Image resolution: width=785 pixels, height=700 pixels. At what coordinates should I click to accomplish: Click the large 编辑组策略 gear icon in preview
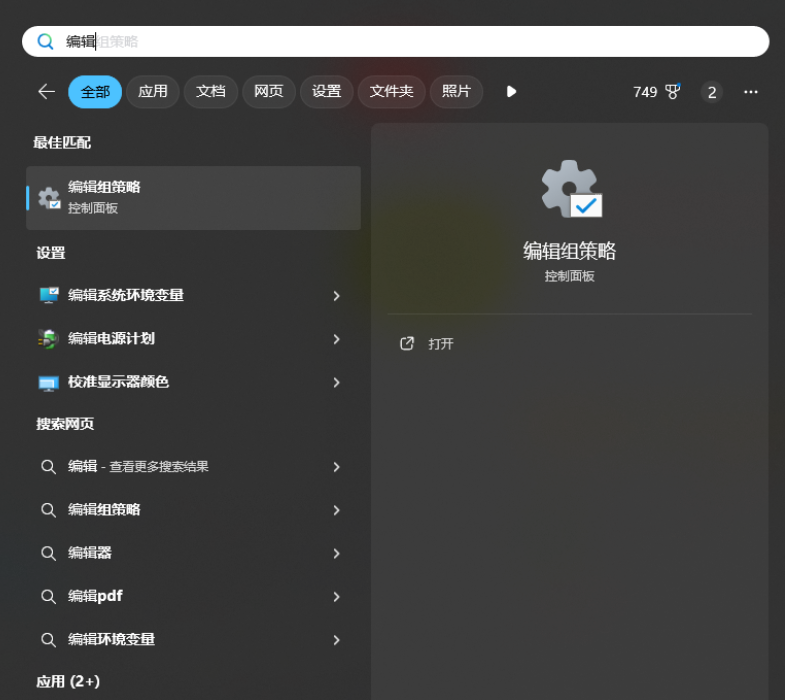[571, 189]
